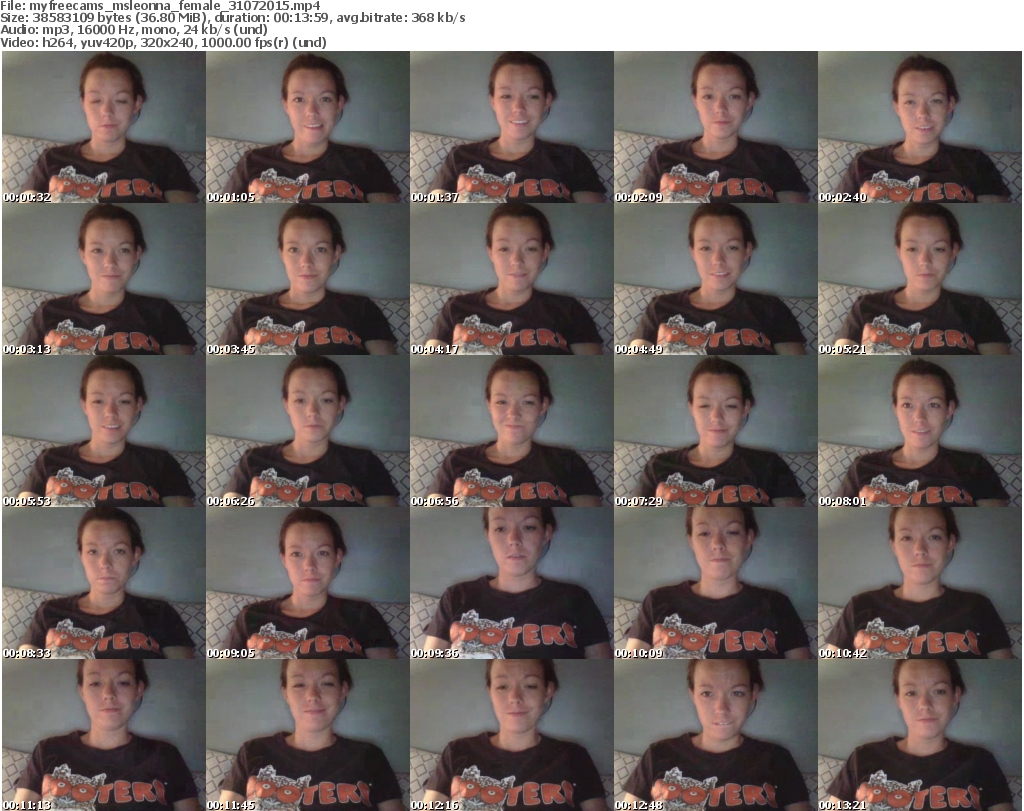Open the still captured at 00:09:36

pos(511,583)
